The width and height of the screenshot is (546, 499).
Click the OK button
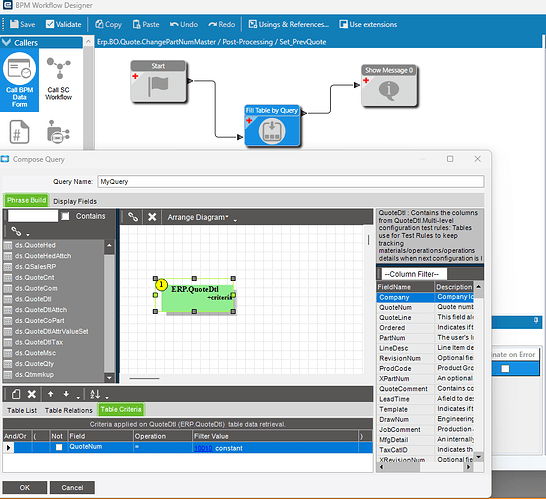tap(24, 488)
